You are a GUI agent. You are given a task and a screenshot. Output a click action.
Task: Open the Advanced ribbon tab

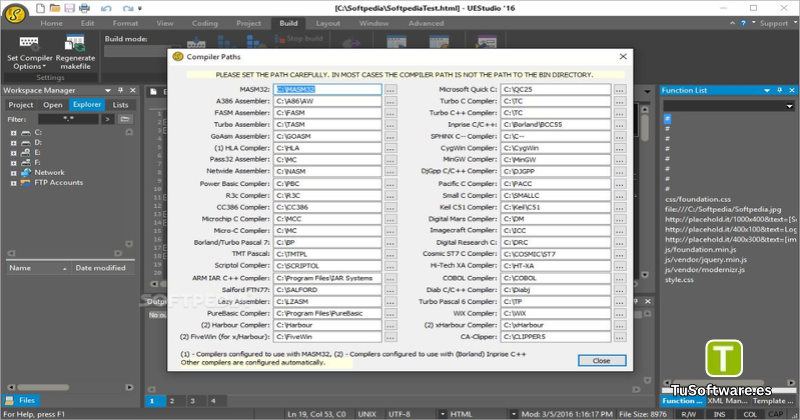tap(426, 23)
